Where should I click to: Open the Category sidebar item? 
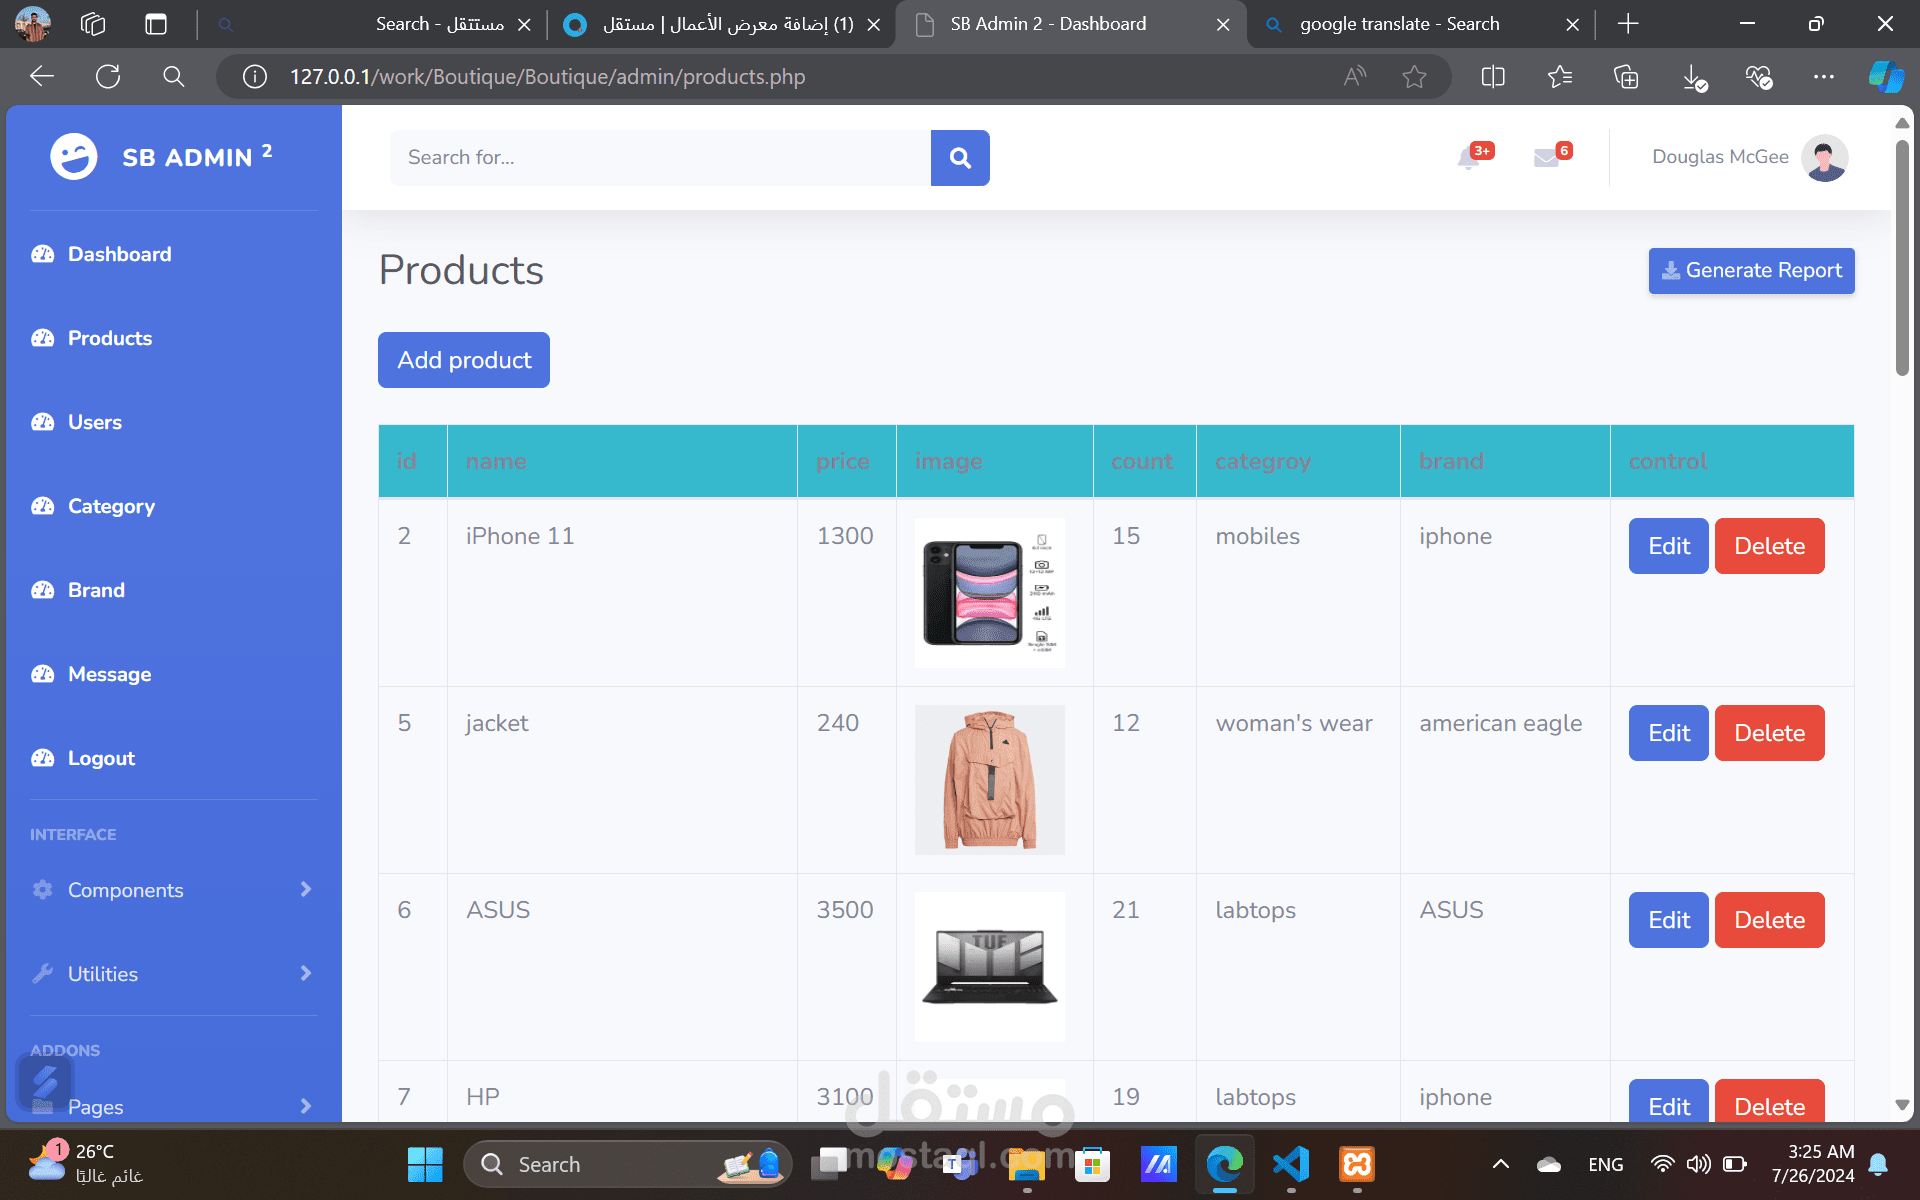pos(111,506)
